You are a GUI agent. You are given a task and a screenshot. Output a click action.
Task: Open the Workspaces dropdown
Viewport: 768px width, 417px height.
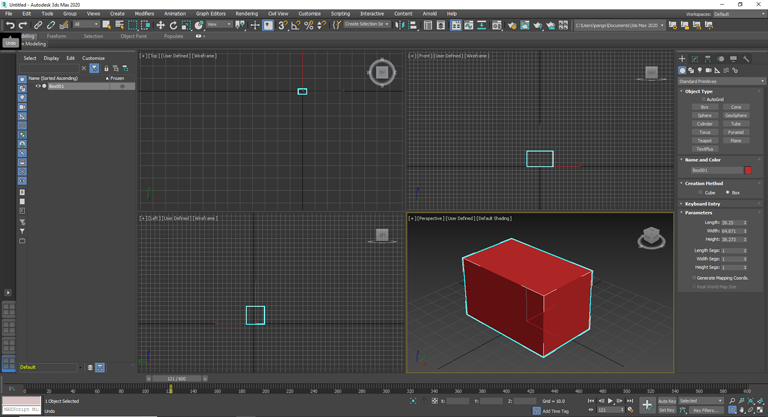tap(735, 14)
